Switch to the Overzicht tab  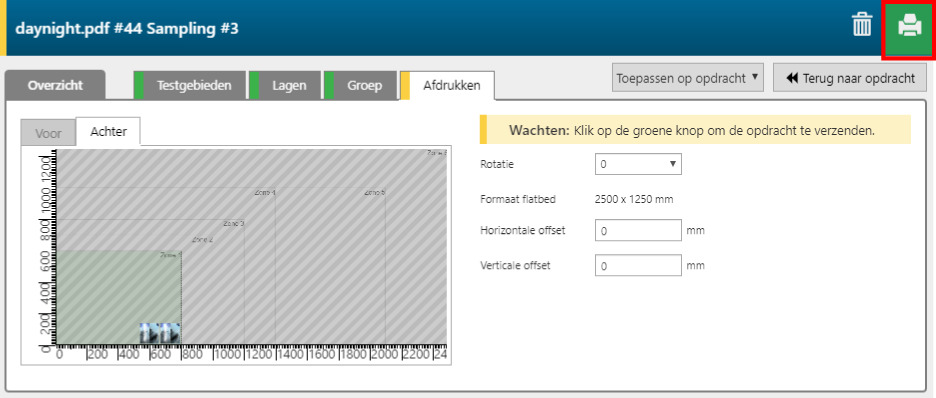pos(55,85)
